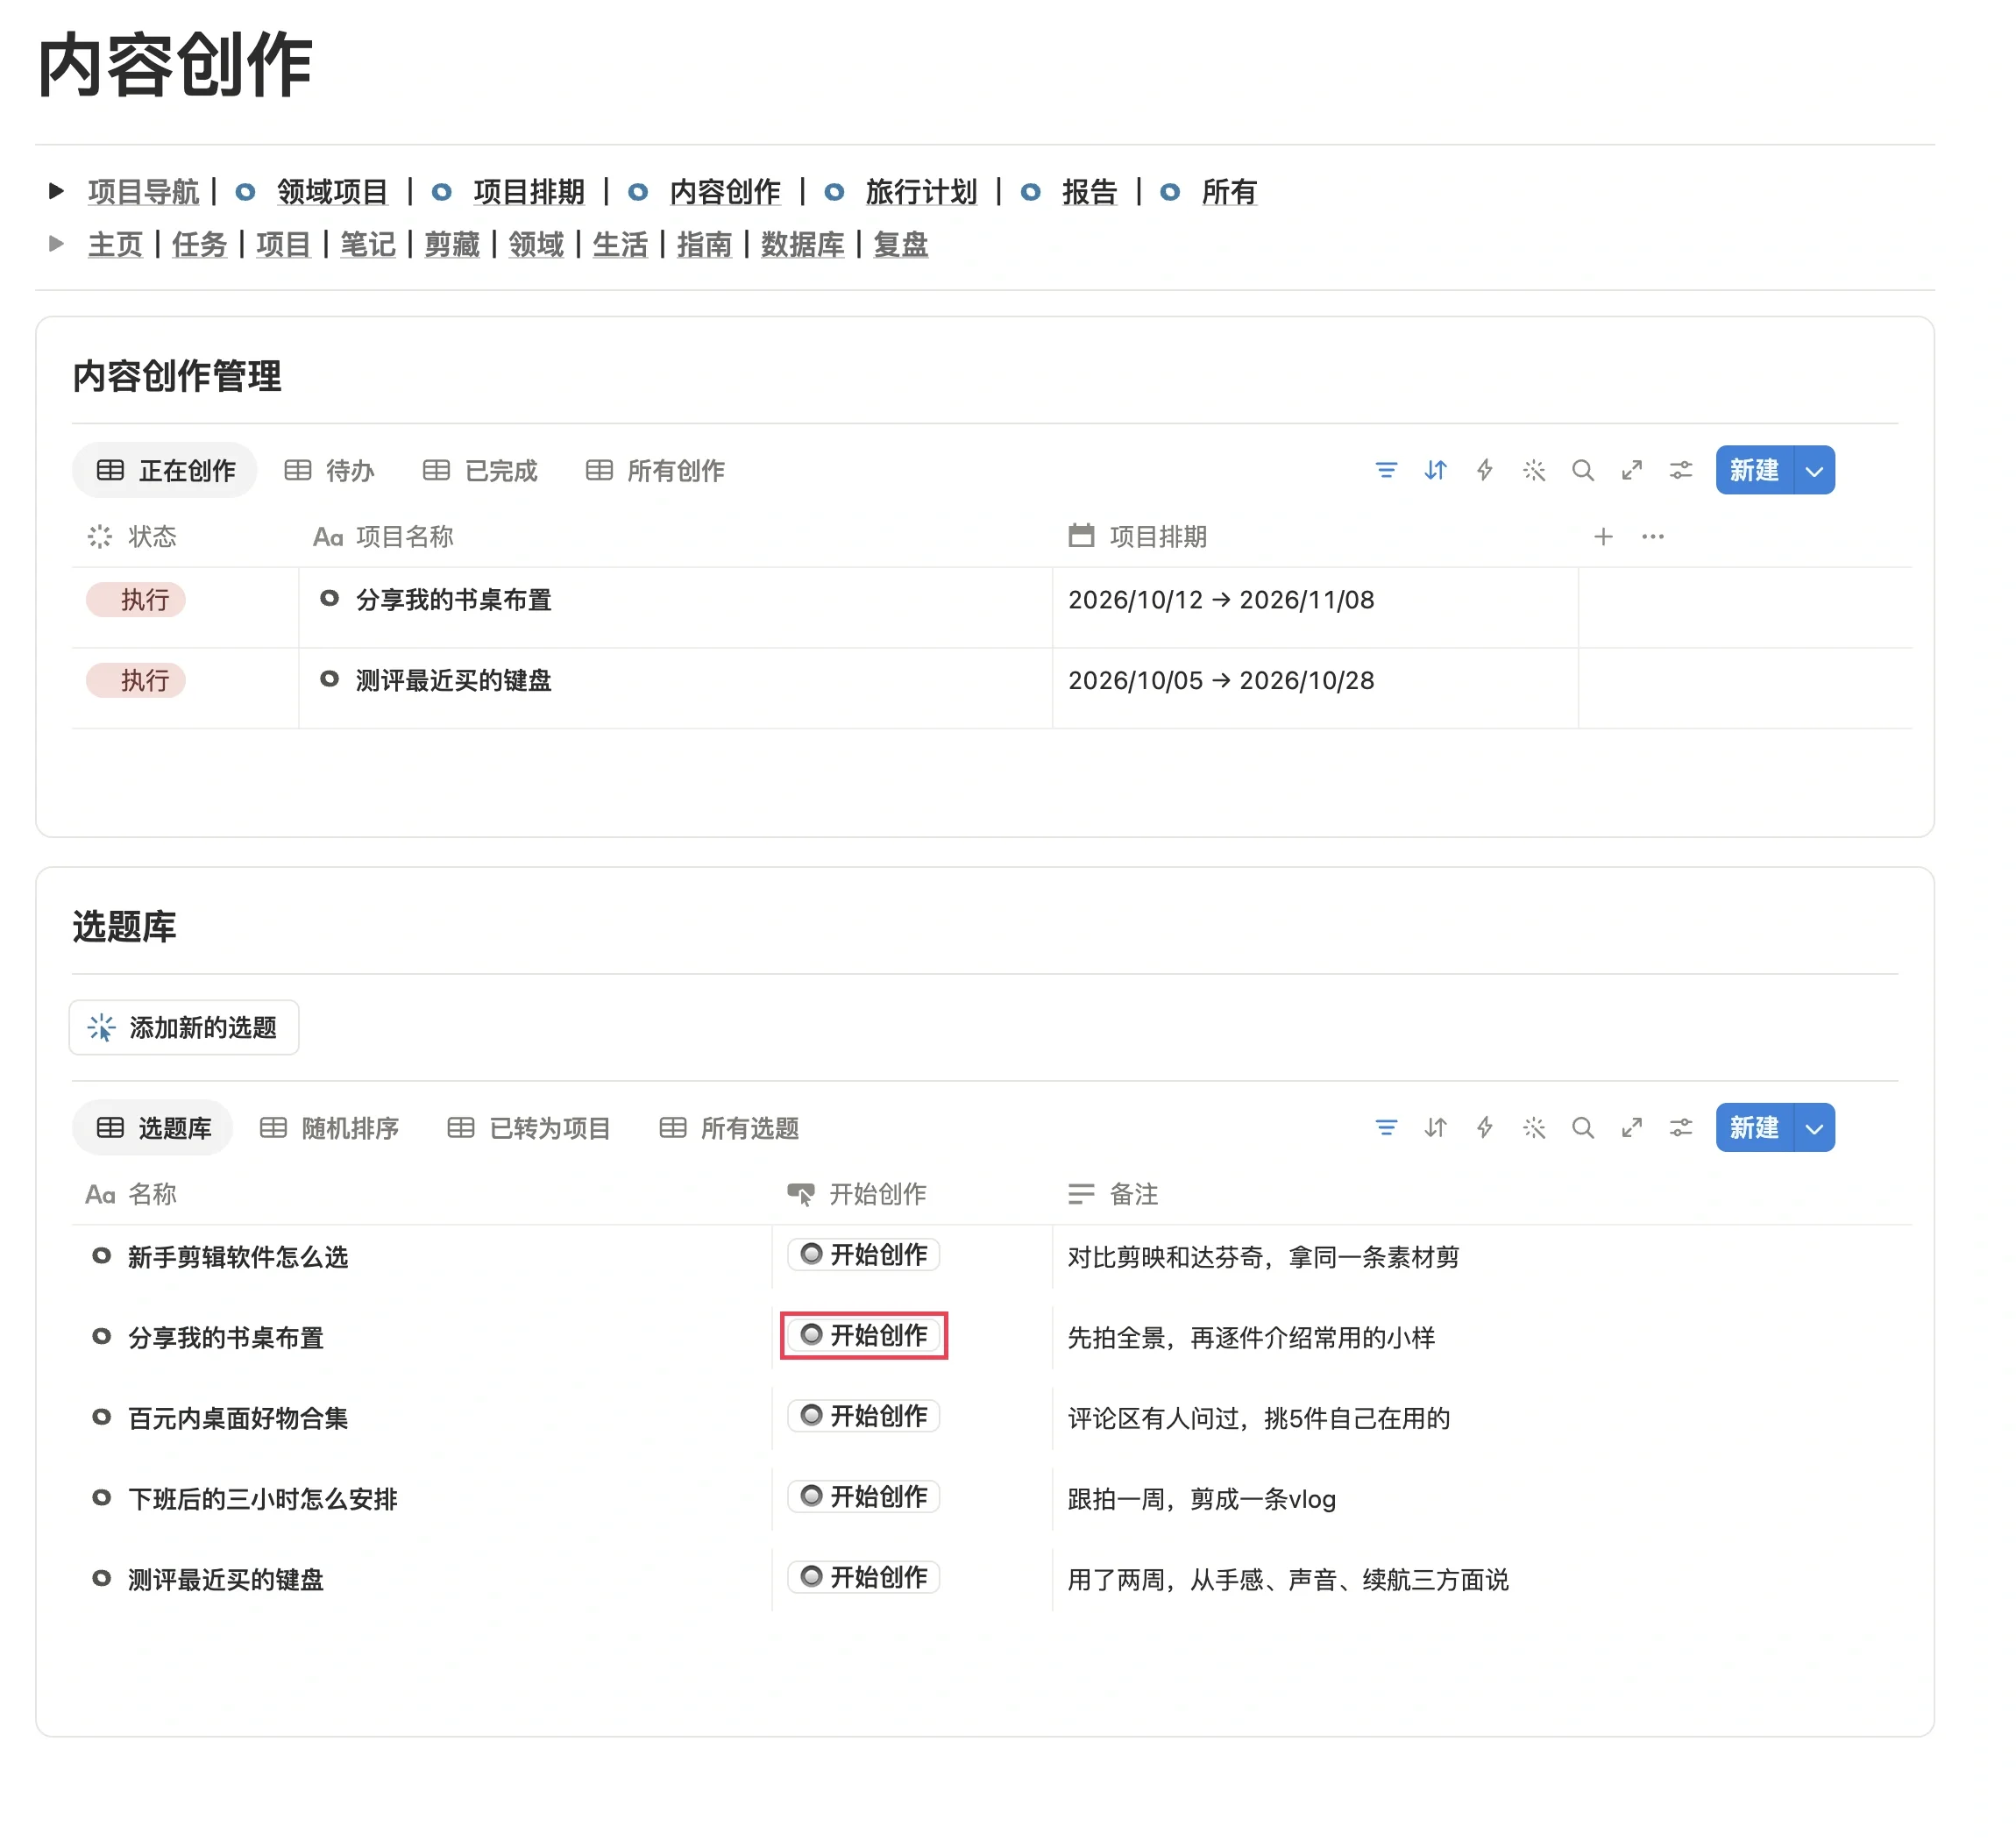Click 执行 status tag for 分享我的书桌布置
The width and height of the screenshot is (2016, 1841).
136,600
